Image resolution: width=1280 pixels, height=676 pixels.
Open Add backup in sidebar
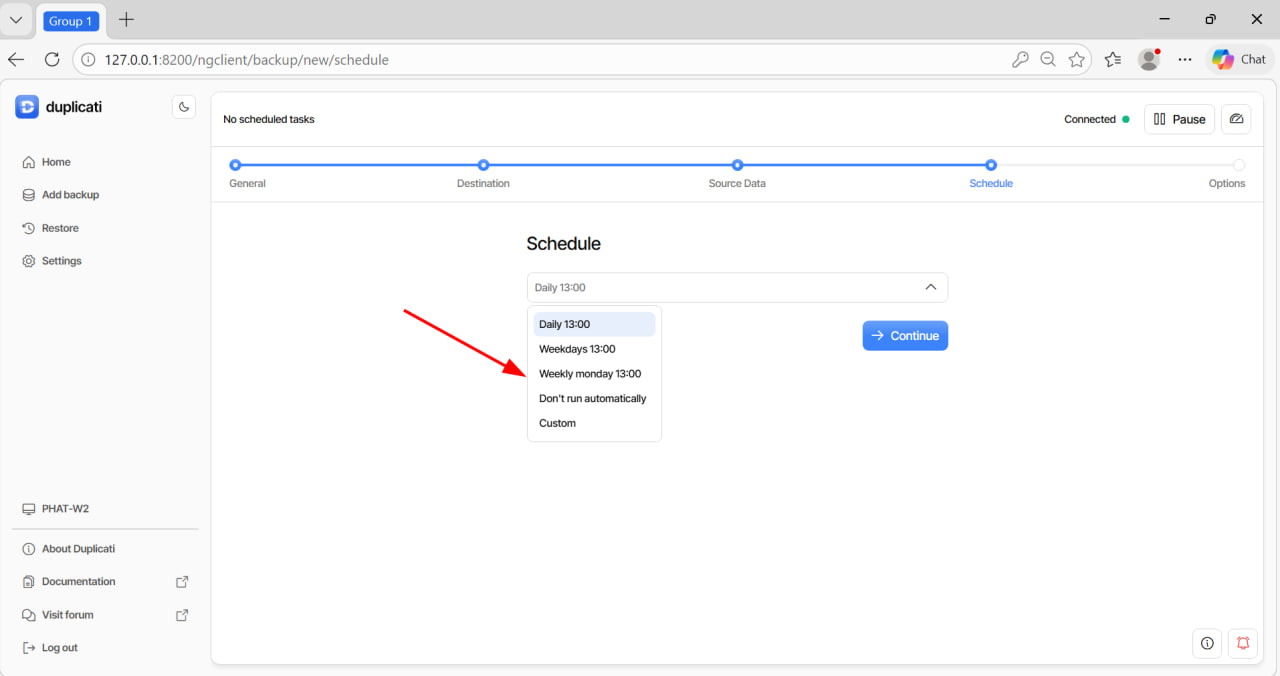coord(70,195)
